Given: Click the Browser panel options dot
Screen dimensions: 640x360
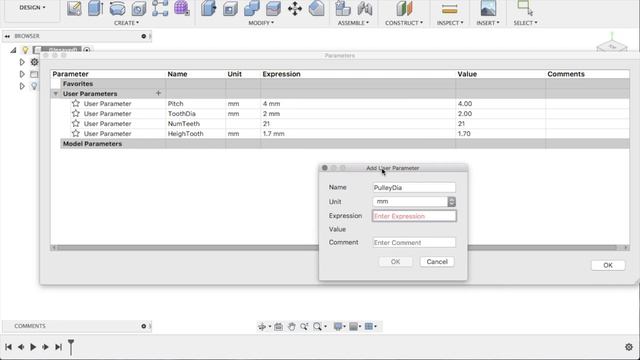Looking at the screenshot, I should (x=144, y=36).
